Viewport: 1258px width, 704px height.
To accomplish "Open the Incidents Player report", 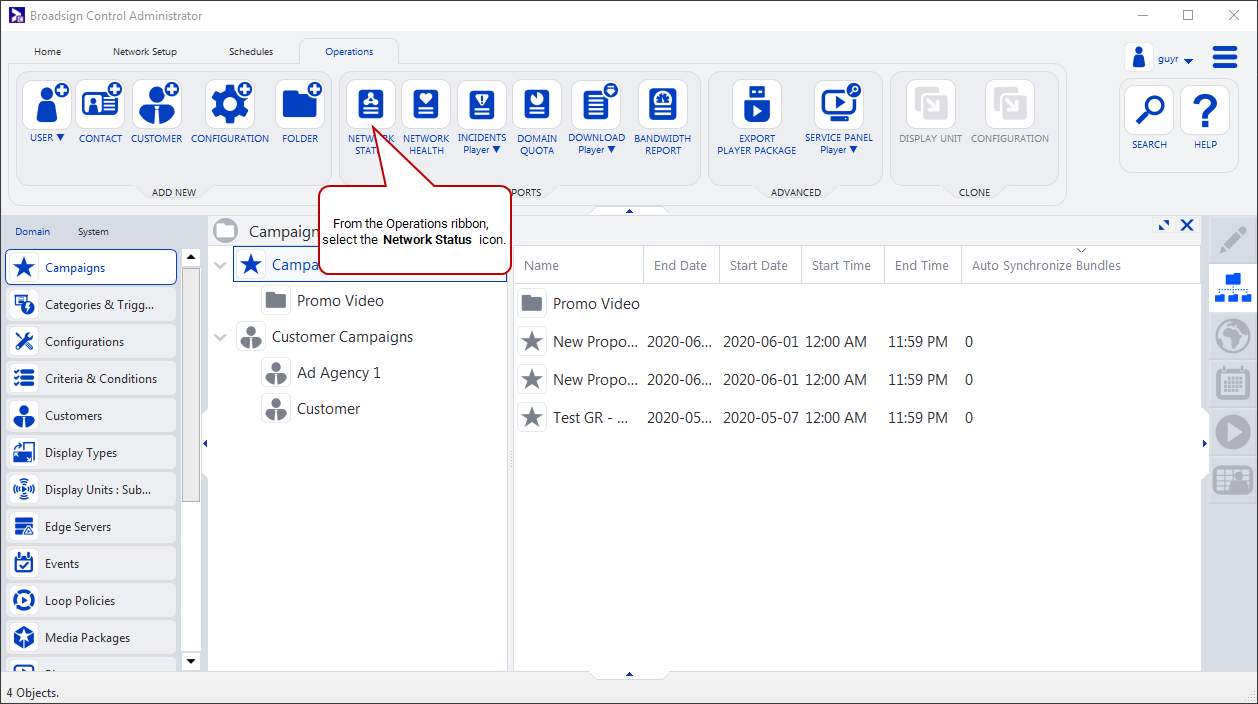I will pyautogui.click(x=482, y=104).
